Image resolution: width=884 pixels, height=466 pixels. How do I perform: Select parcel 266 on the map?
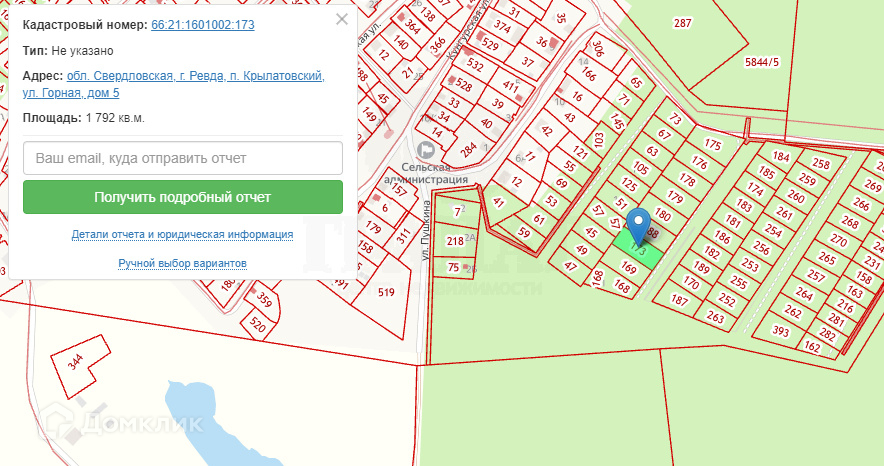[861, 204]
